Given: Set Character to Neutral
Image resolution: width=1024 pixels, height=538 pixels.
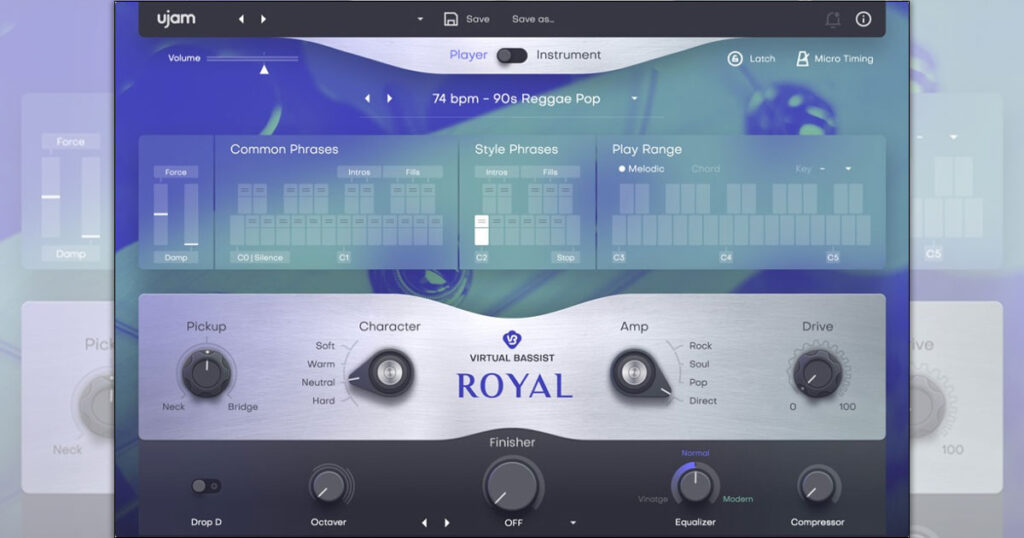Looking at the screenshot, I should pos(318,383).
